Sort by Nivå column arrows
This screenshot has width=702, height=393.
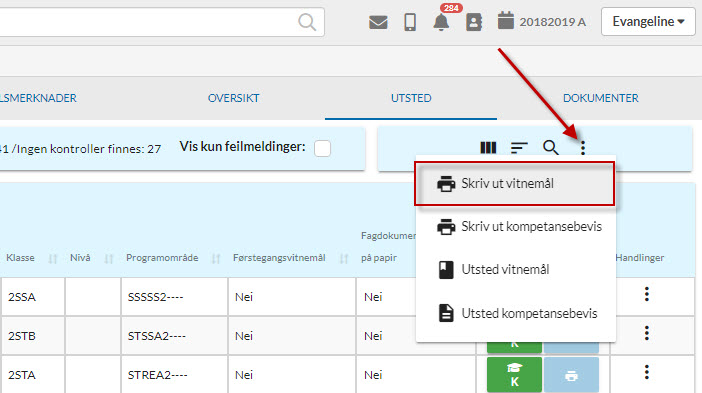[108, 259]
